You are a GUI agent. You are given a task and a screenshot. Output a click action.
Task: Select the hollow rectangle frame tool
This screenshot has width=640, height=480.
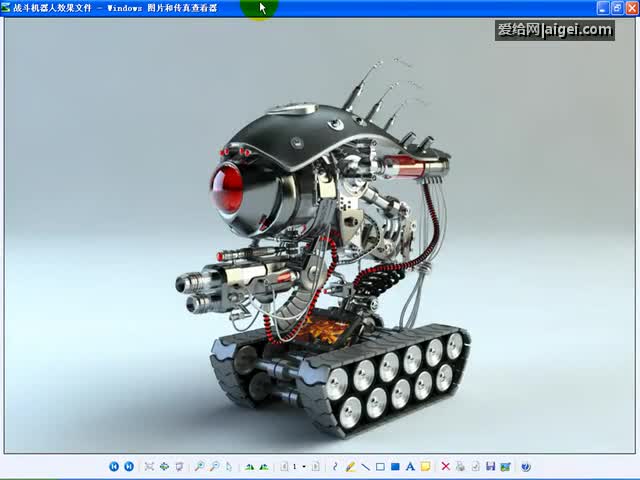pyautogui.click(x=380, y=467)
